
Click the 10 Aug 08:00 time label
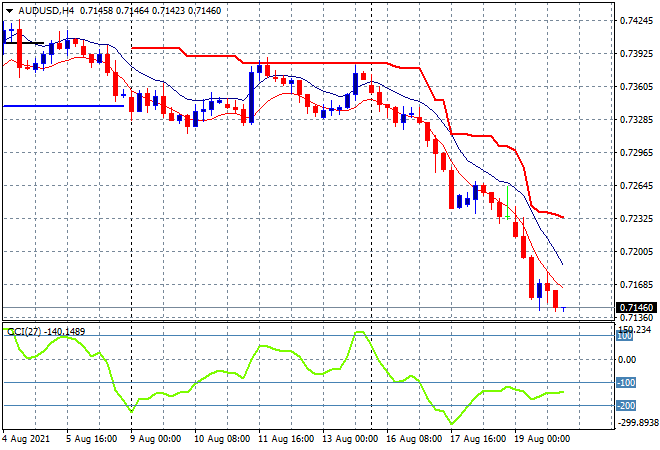click(x=222, y=439)
